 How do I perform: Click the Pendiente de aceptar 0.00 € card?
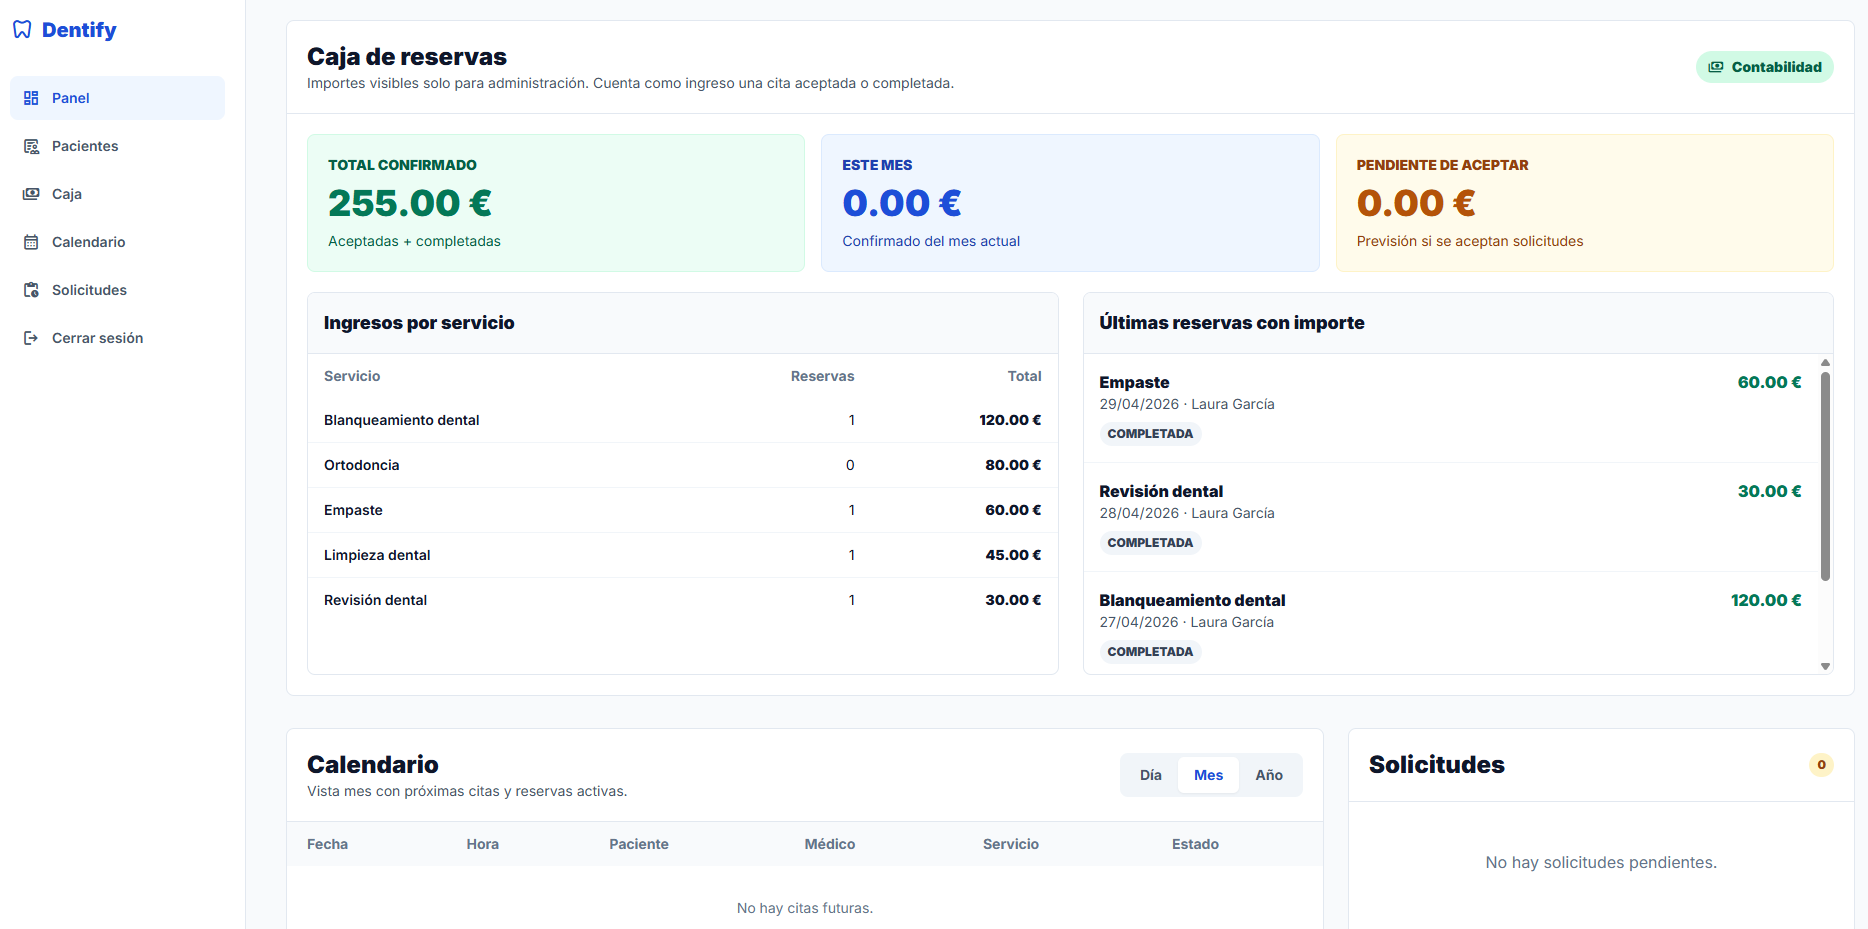1584,203
